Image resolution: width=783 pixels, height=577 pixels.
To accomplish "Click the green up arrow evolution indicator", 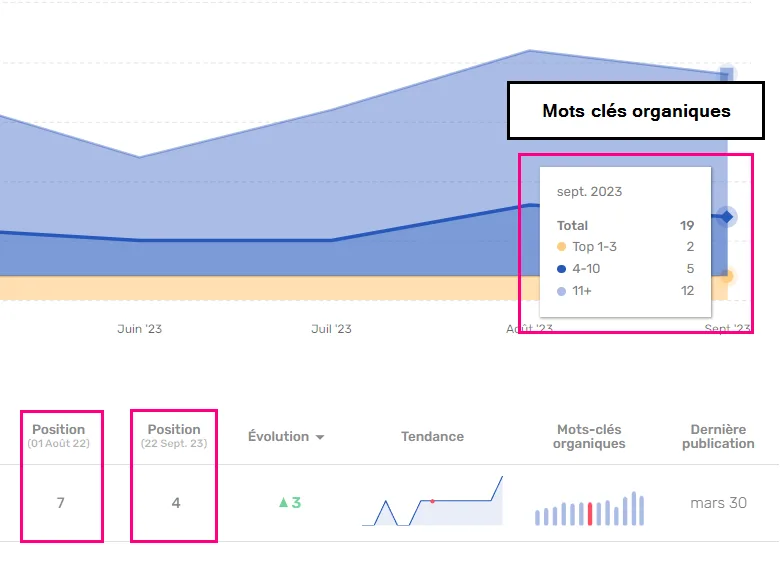I will pyautogui.click(x=284, y=503).
